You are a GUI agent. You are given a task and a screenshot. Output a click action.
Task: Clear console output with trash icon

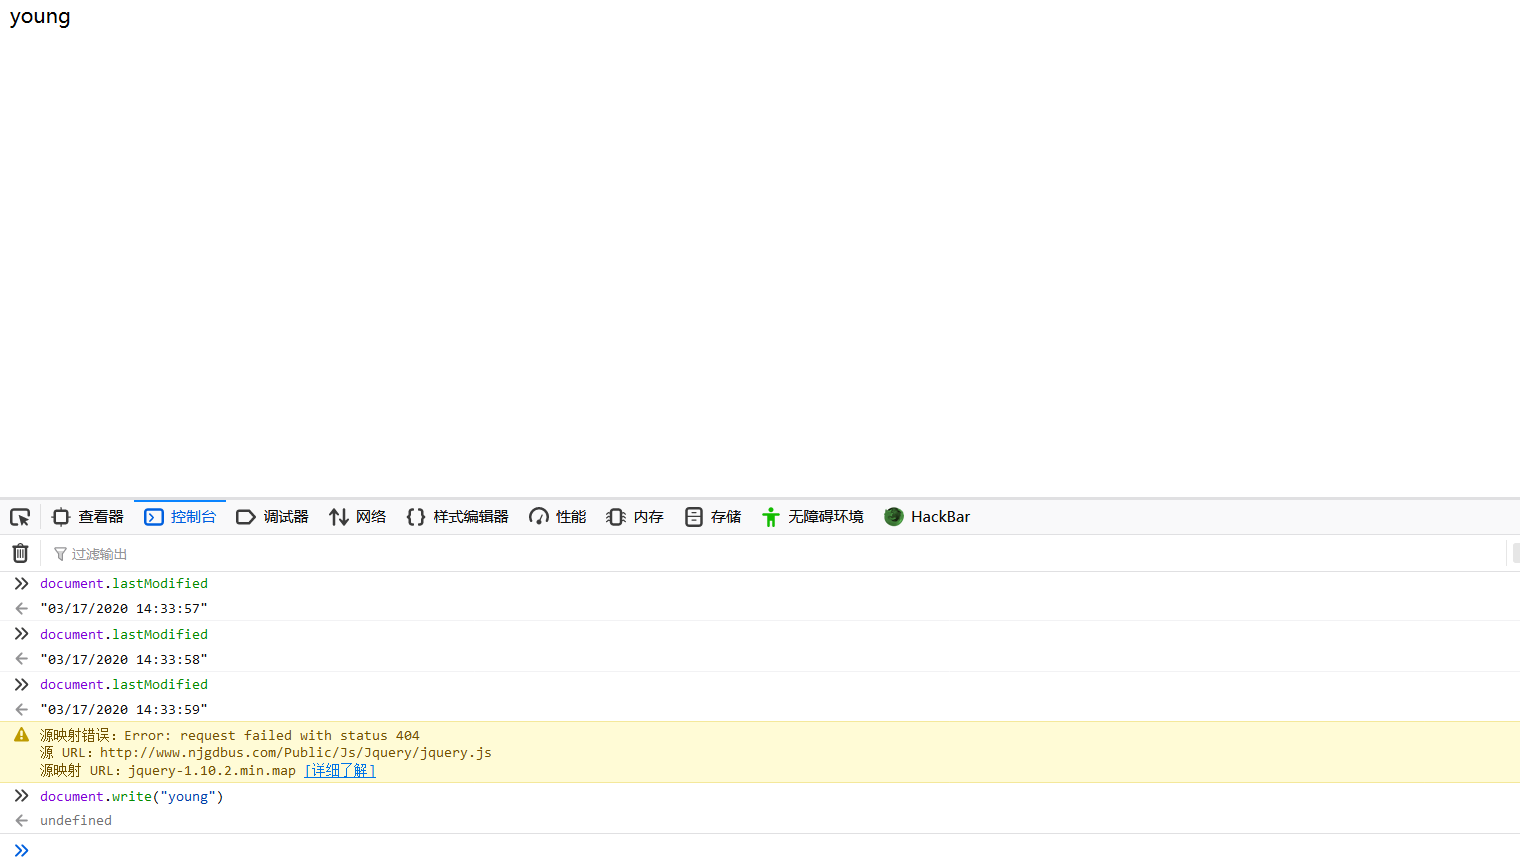(20, 553)
